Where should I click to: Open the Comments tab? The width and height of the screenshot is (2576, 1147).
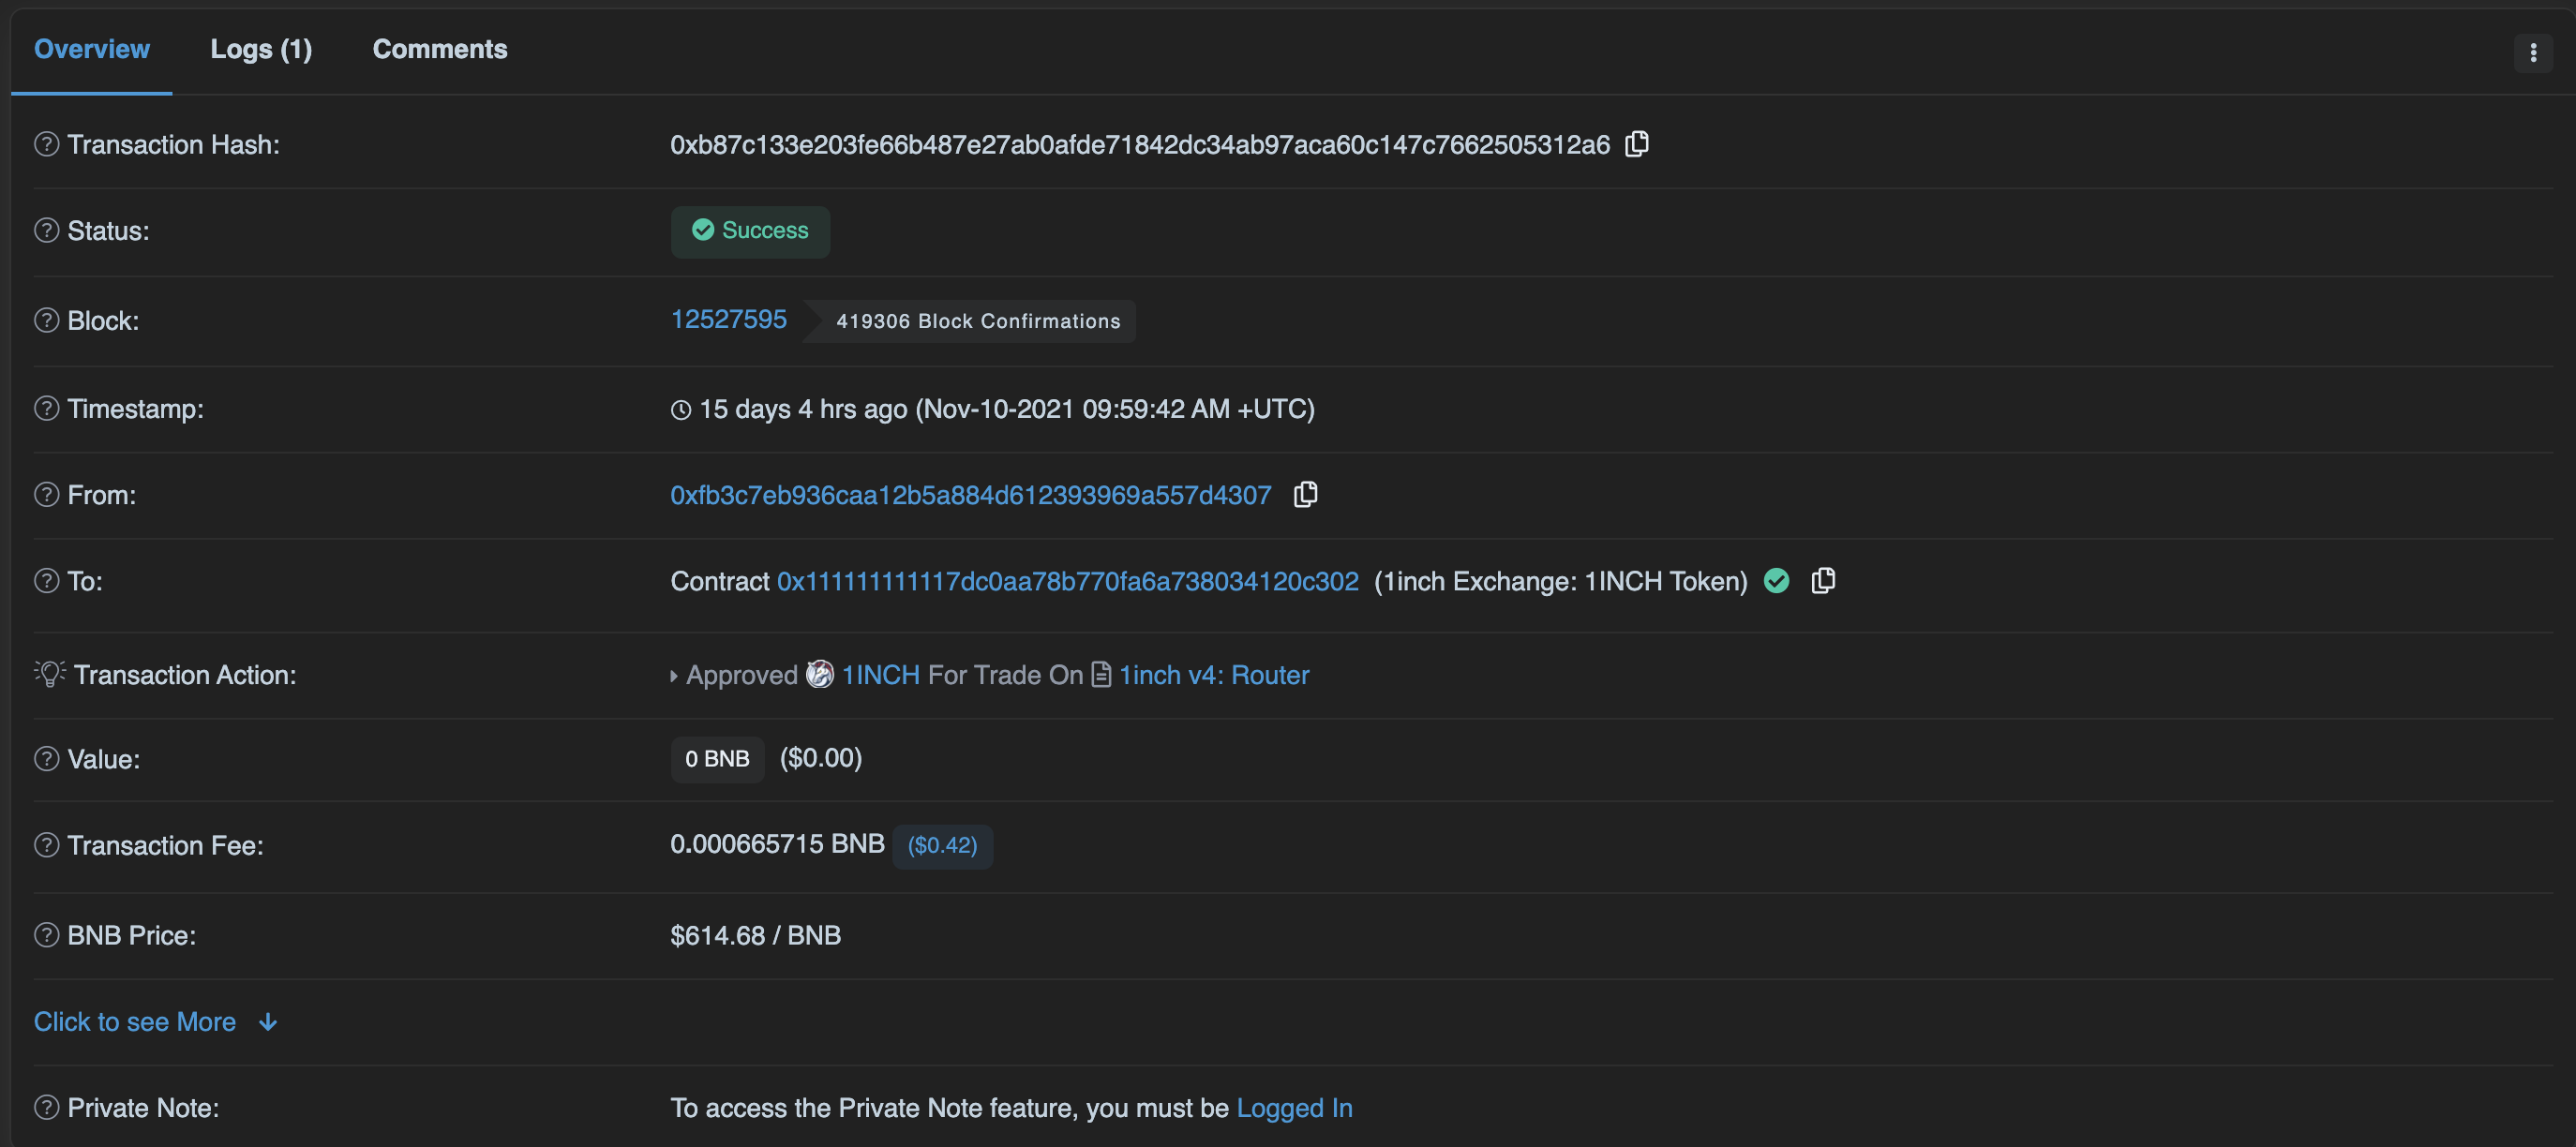pos(440,49)
